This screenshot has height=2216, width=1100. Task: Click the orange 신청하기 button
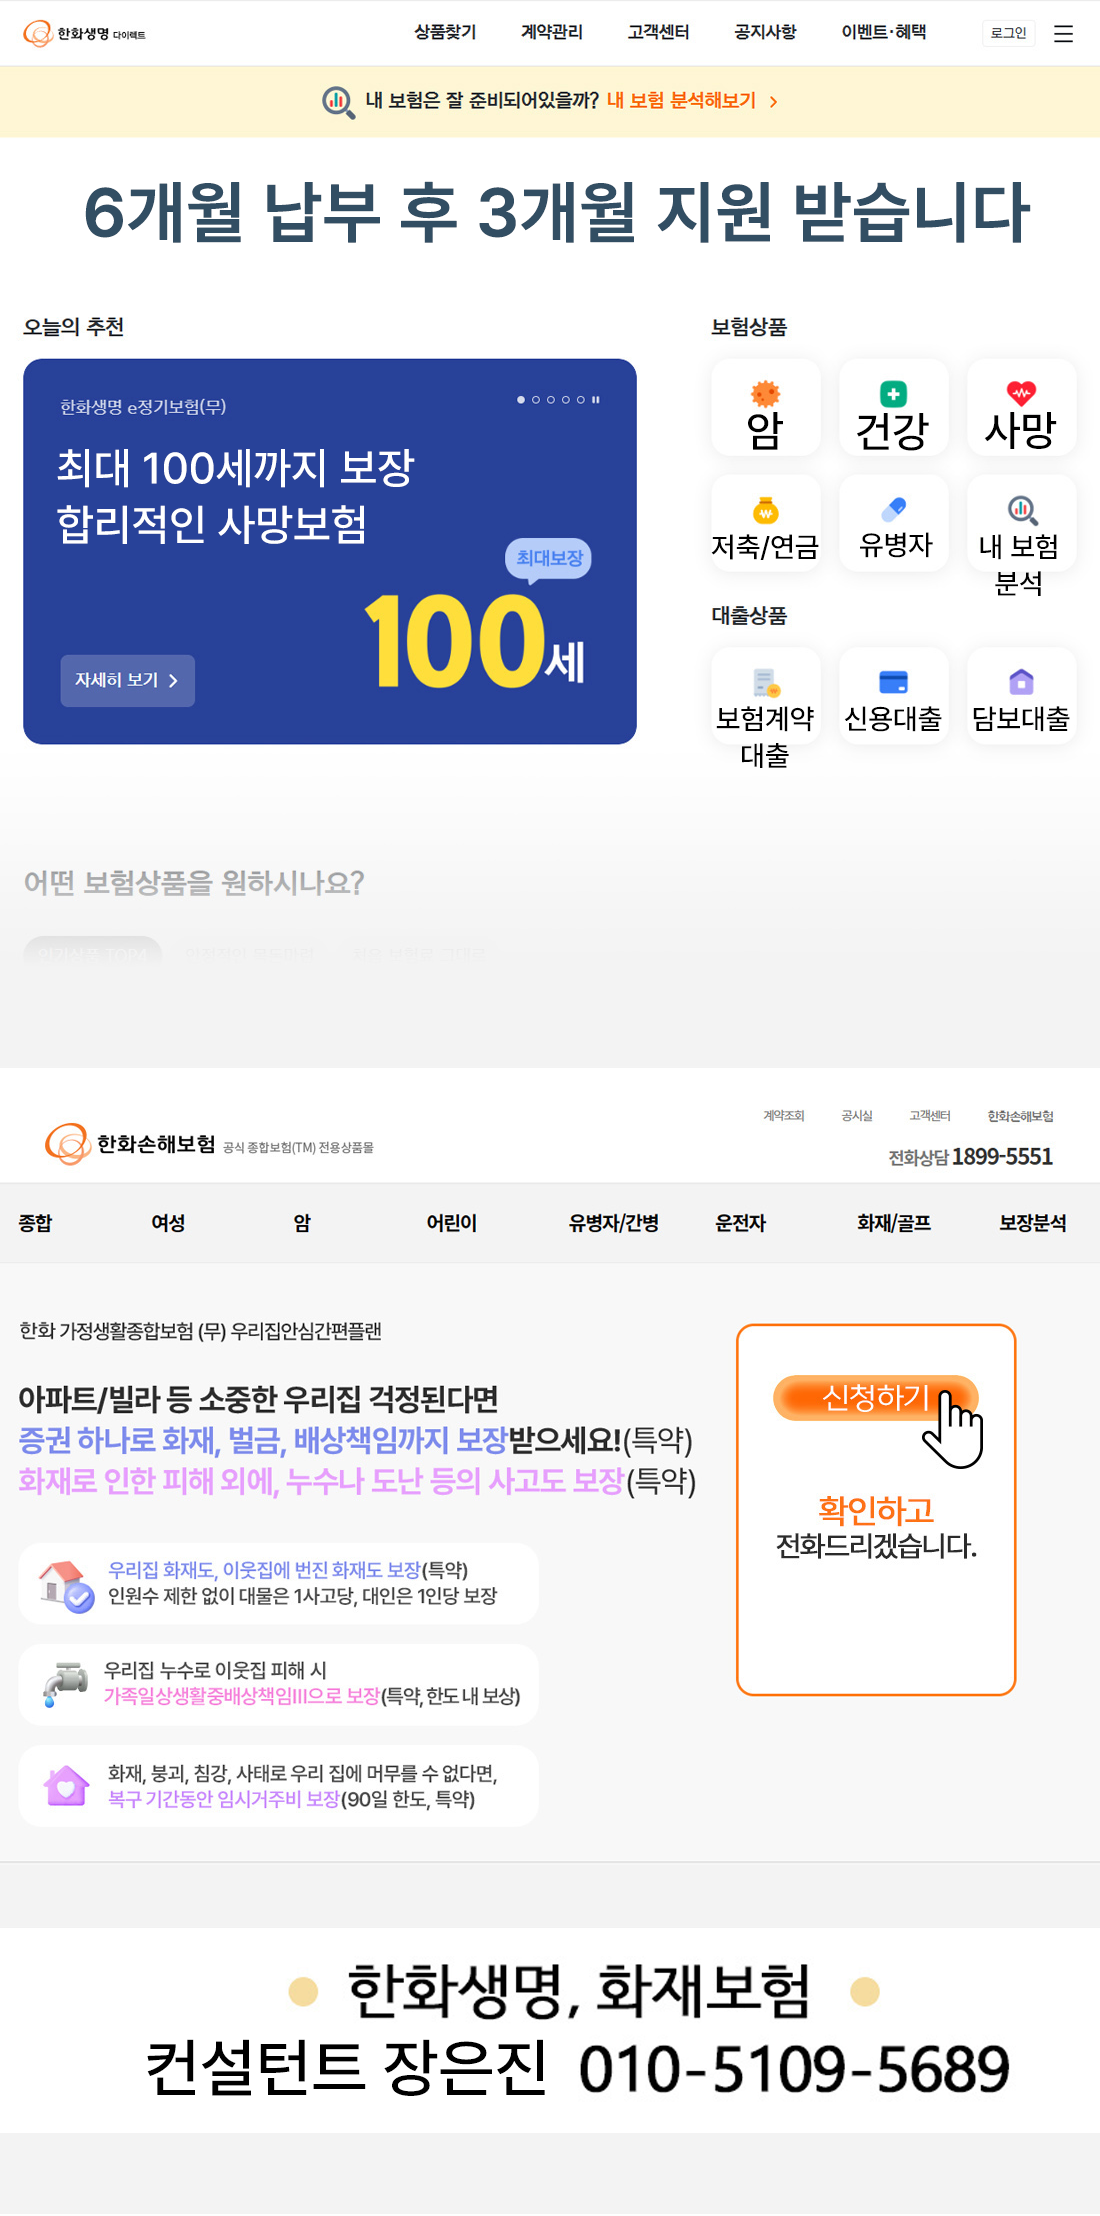[874, 1397]
